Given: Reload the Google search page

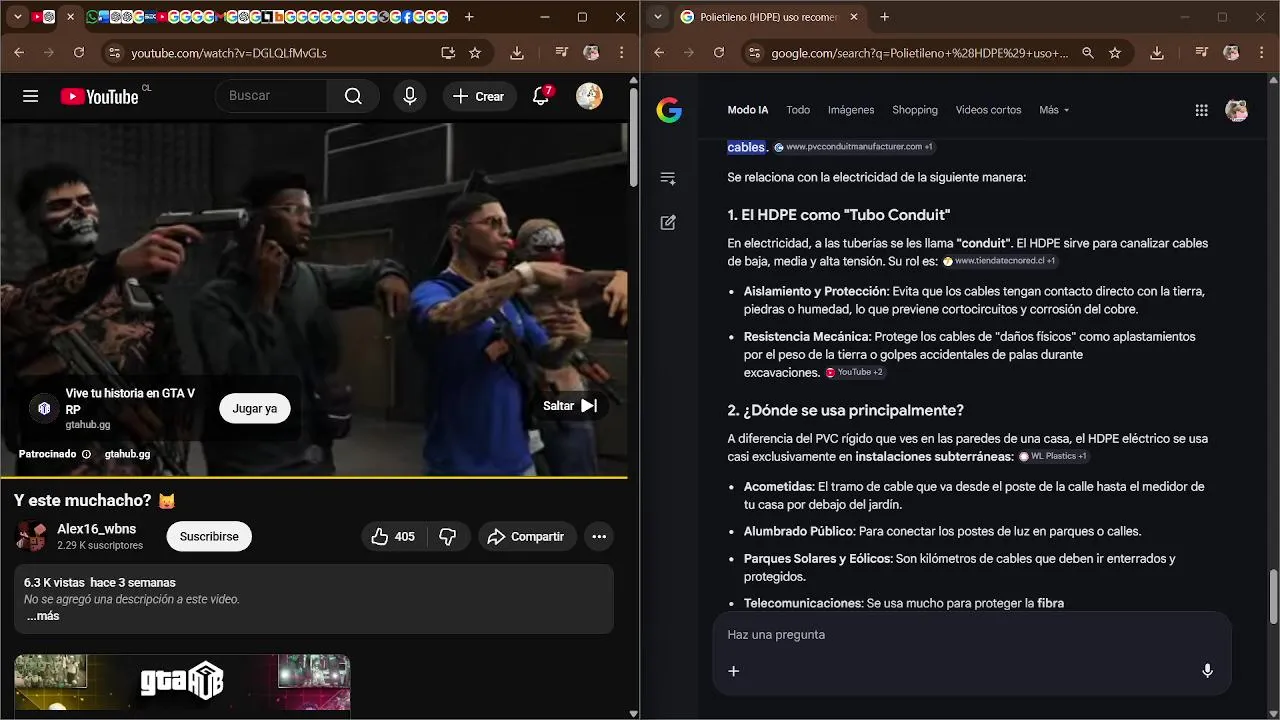Looking at the screenshot, I should pos(719,53).
